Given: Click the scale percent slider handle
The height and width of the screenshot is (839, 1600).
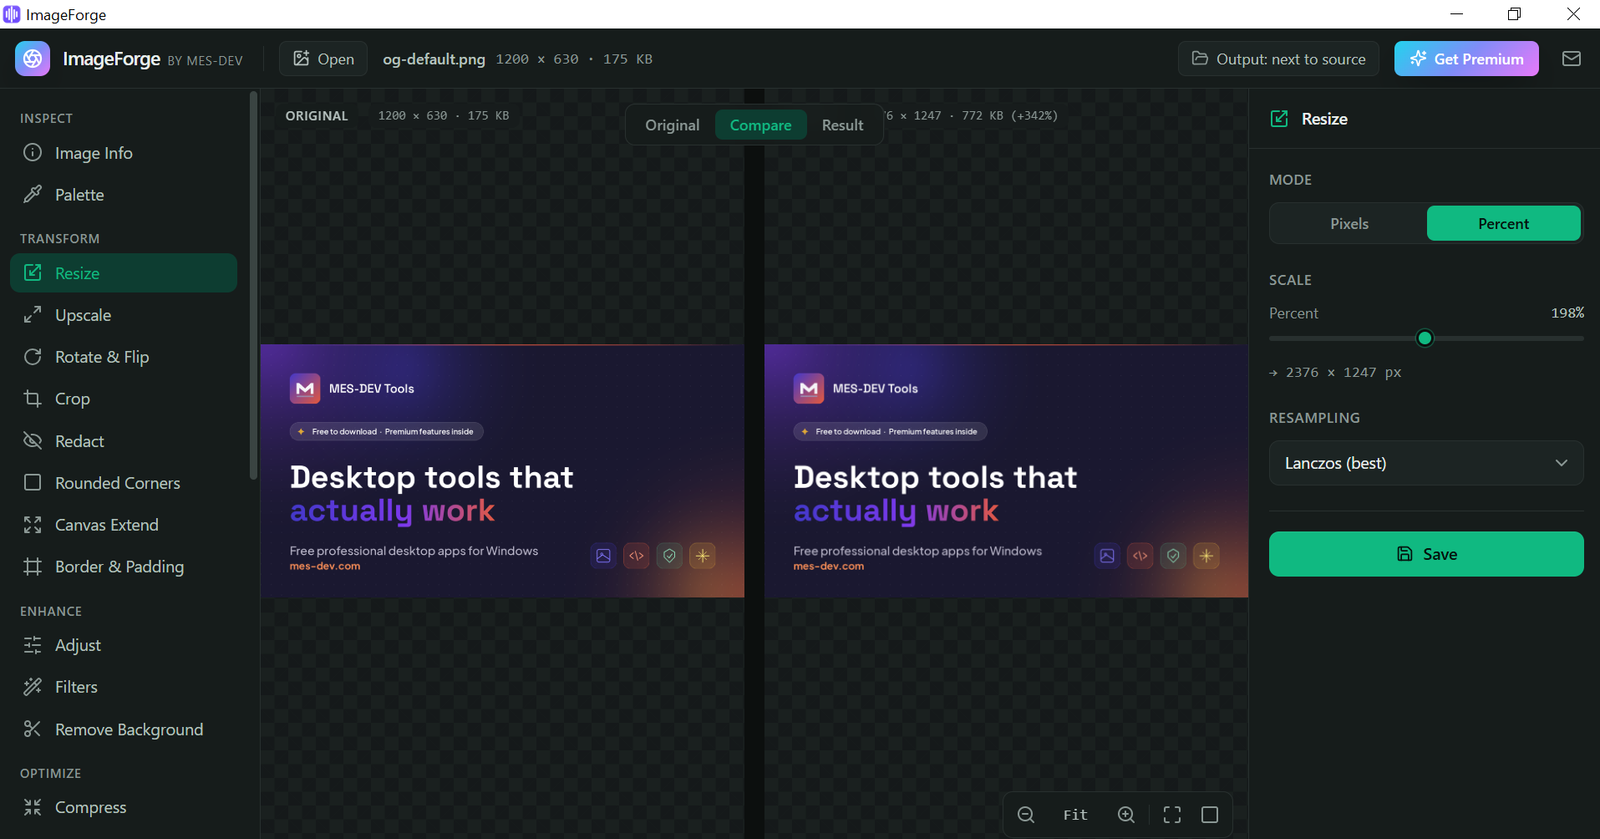Looking at the screenshot, I should (1425, 338).
